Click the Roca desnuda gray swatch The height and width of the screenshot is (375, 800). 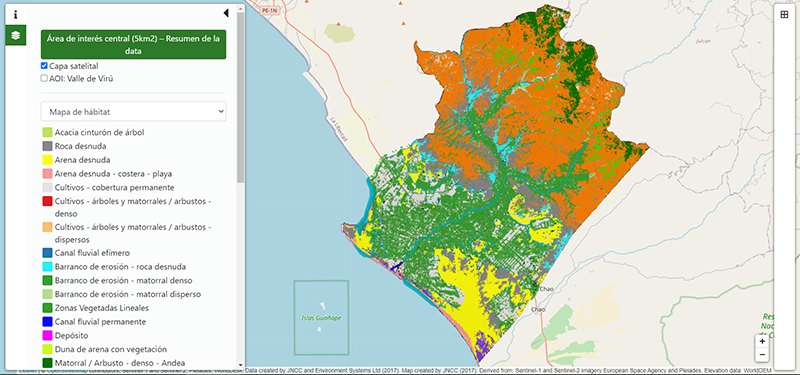click(47, 146)
